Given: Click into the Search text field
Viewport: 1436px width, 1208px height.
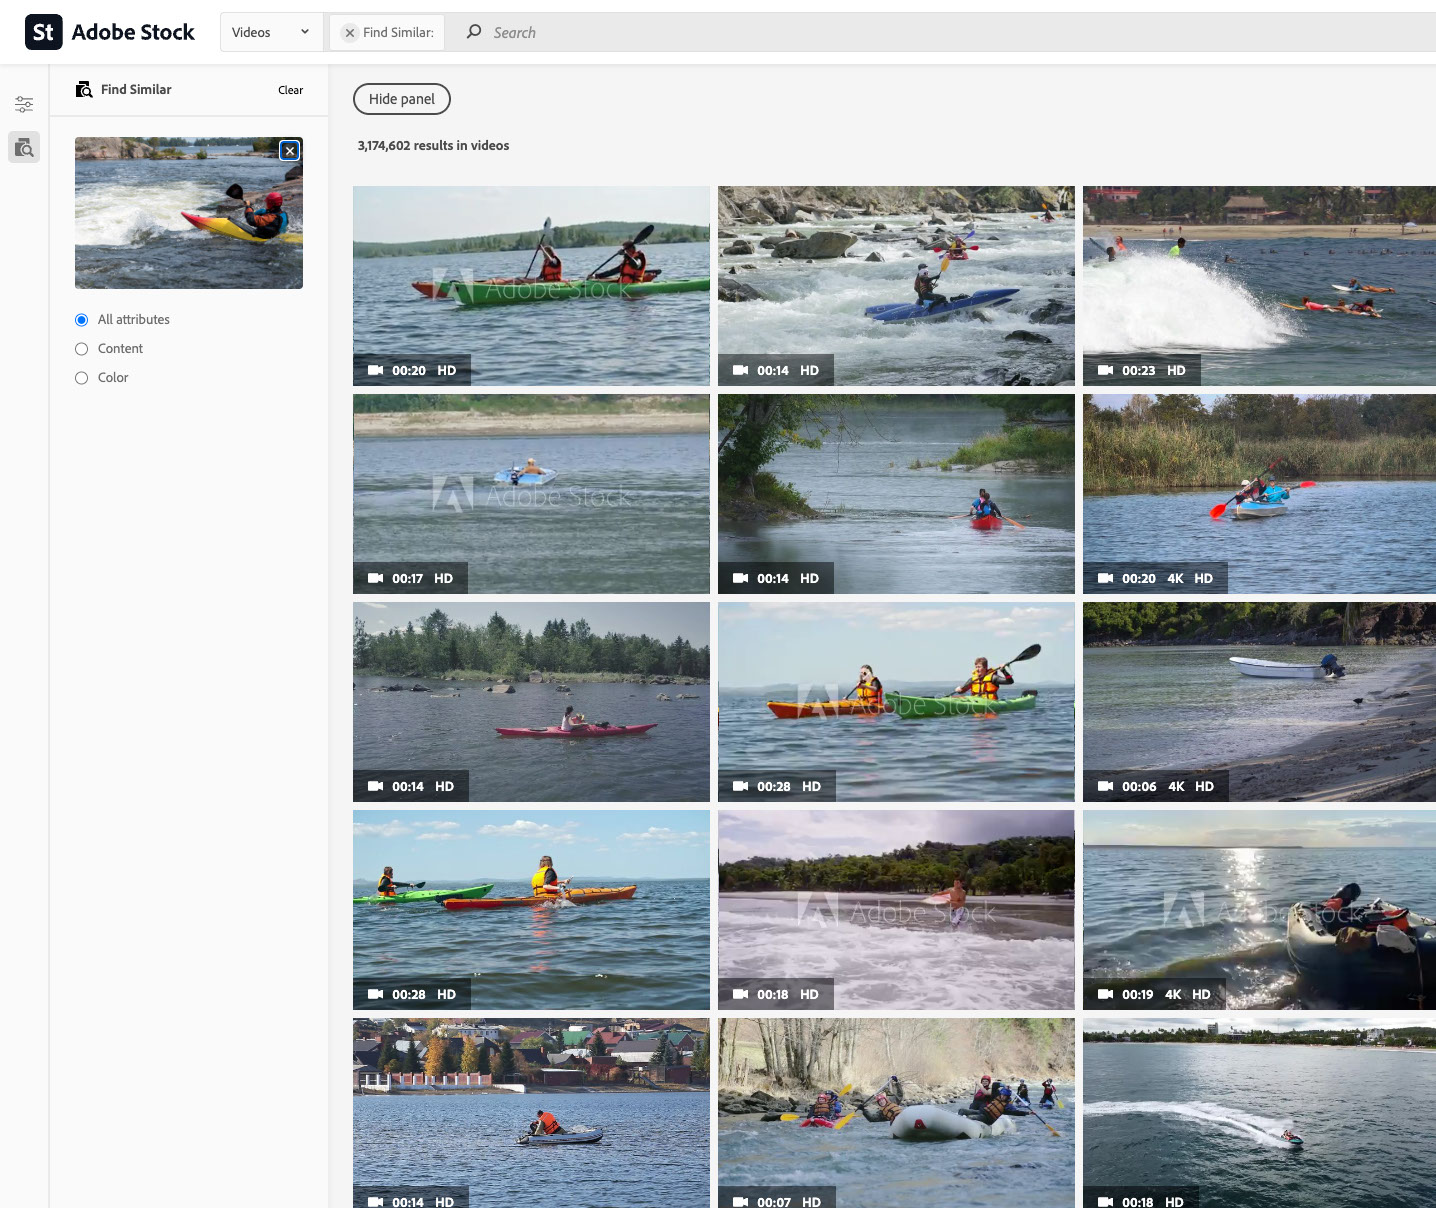Looking at the screenshot, I should (900, 32).
